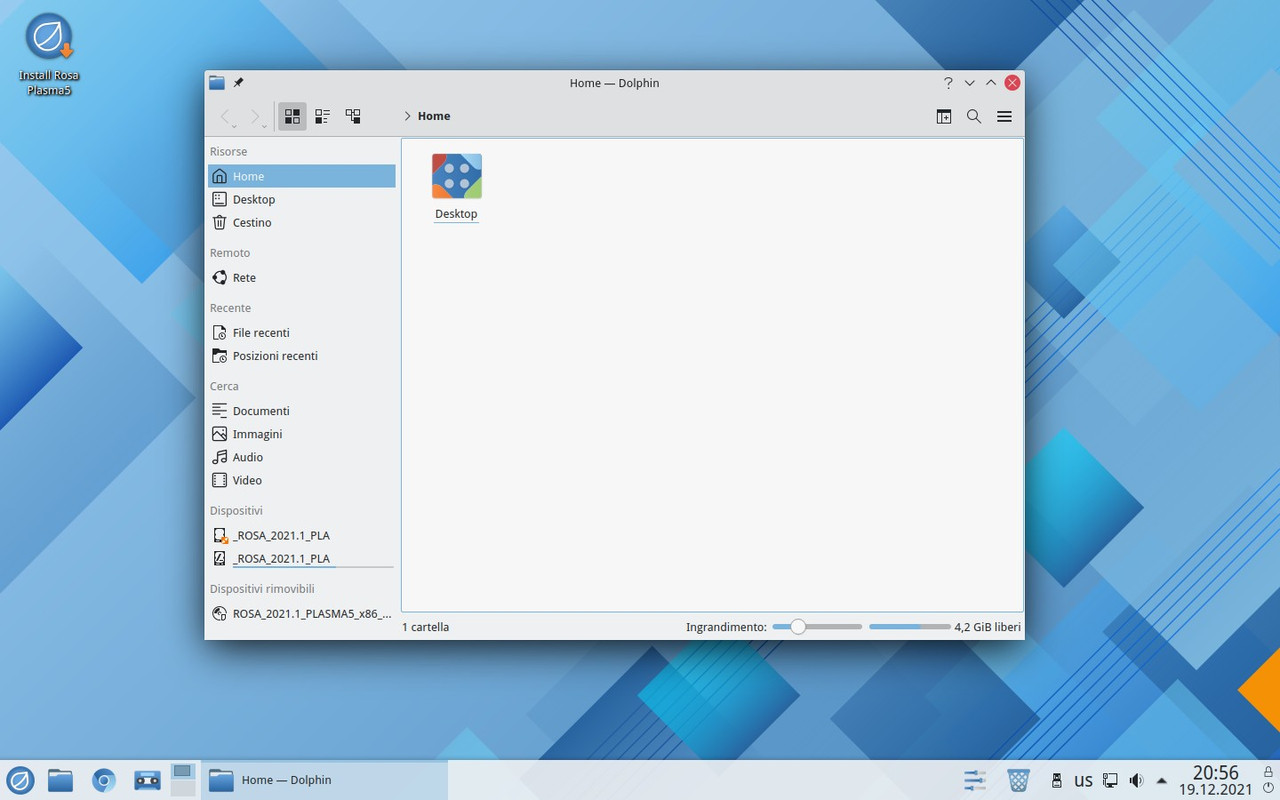This screenshot has height=800, width=1280.
Task: Click the virtual desktop pager
Action: pyautogui.click(x=182, y=779)
